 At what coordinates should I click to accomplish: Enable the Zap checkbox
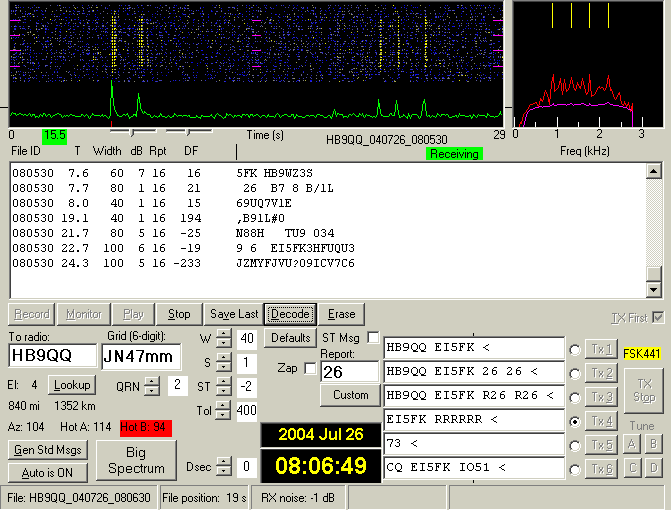[x=310, y=367]
